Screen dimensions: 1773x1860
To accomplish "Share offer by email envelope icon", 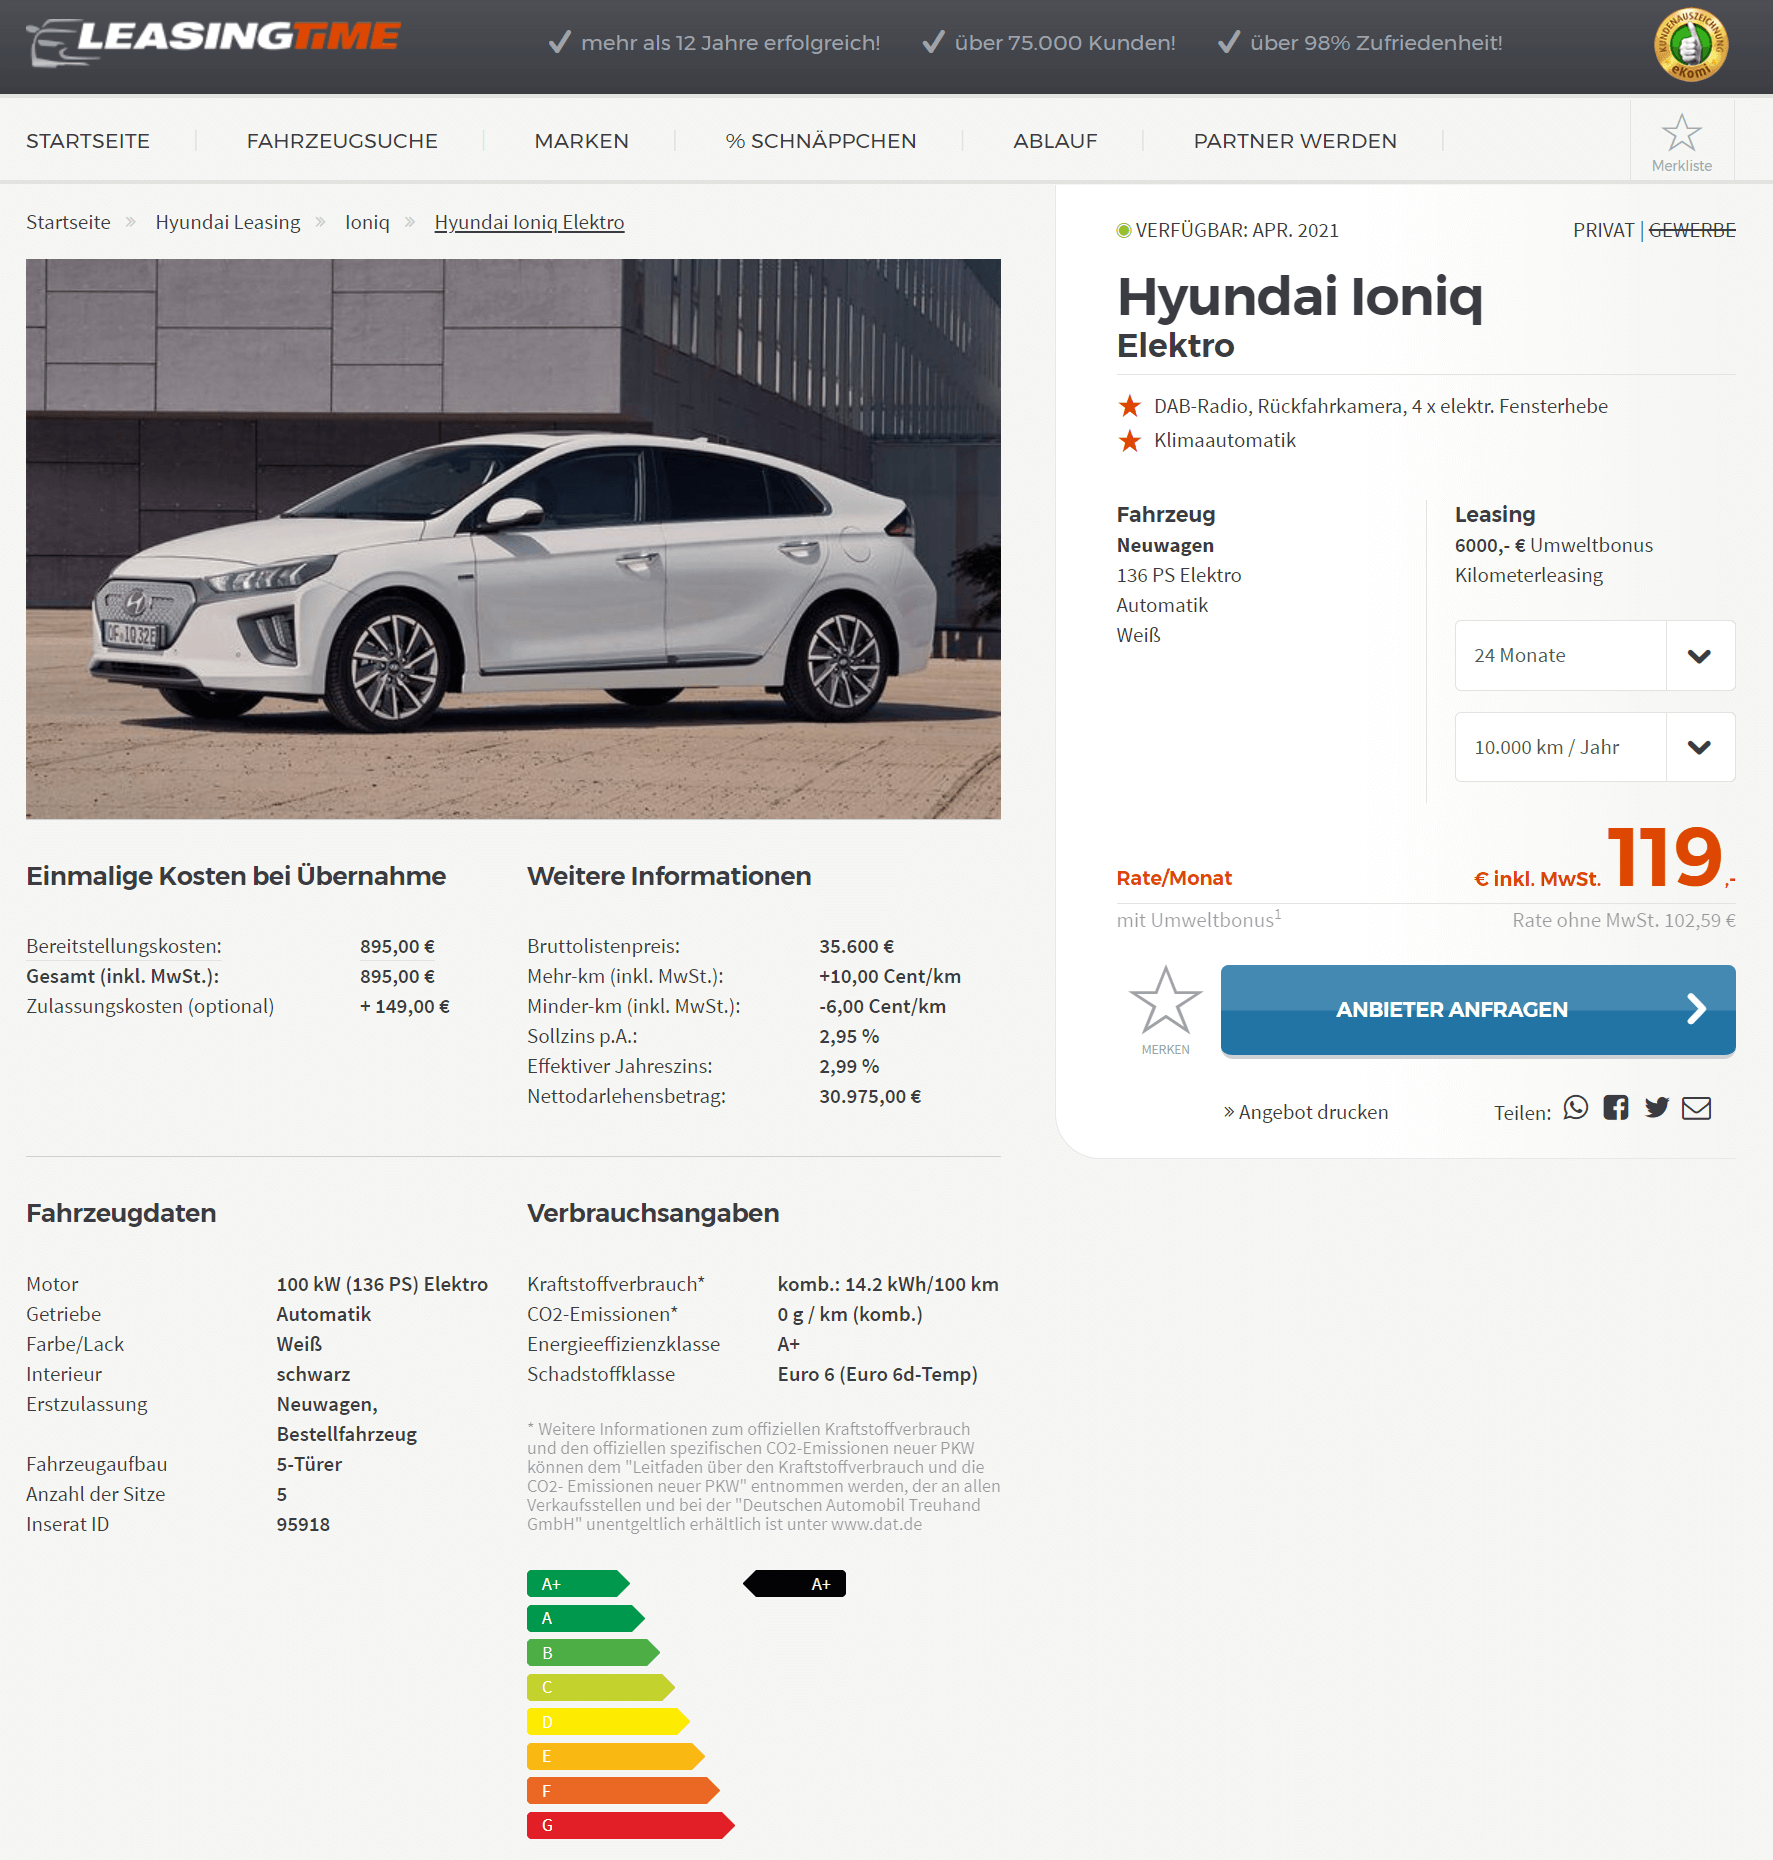I will [1697, 1108].
